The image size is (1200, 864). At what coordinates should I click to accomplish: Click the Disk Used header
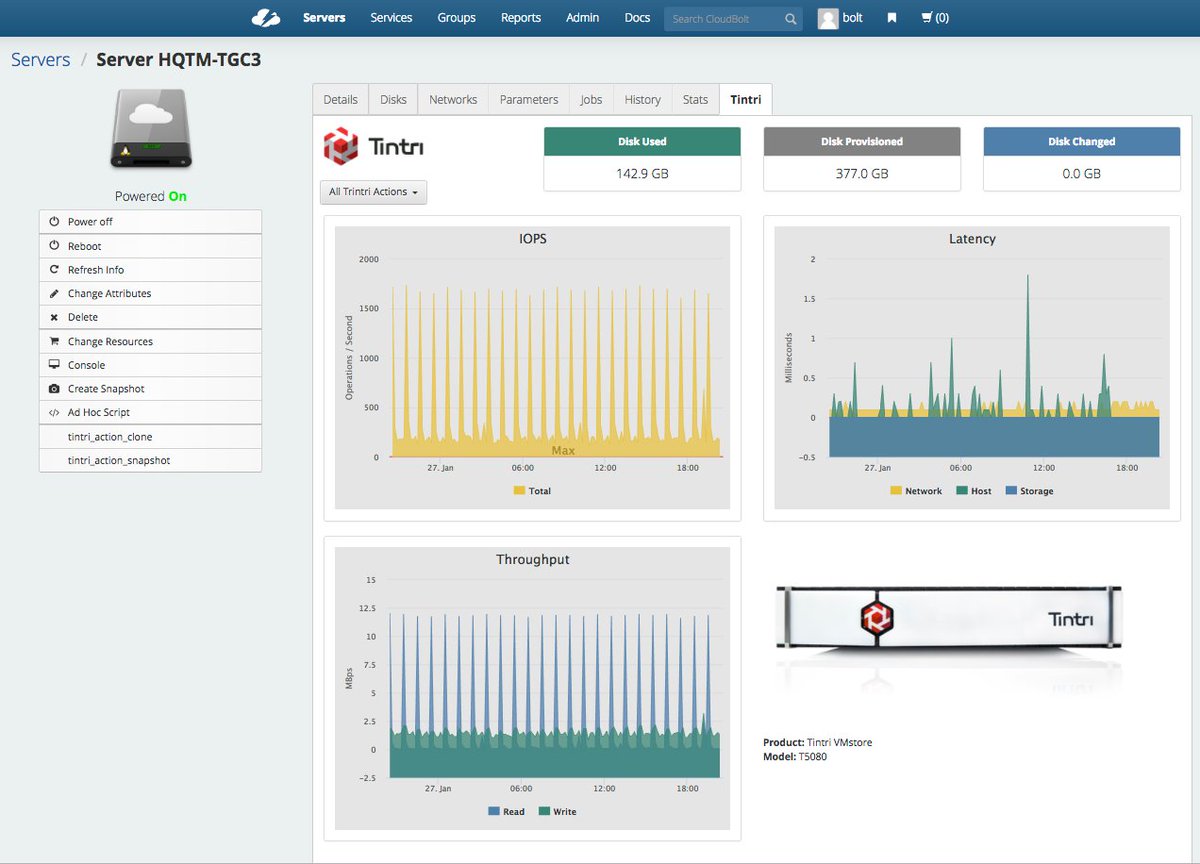coord(642,142)
